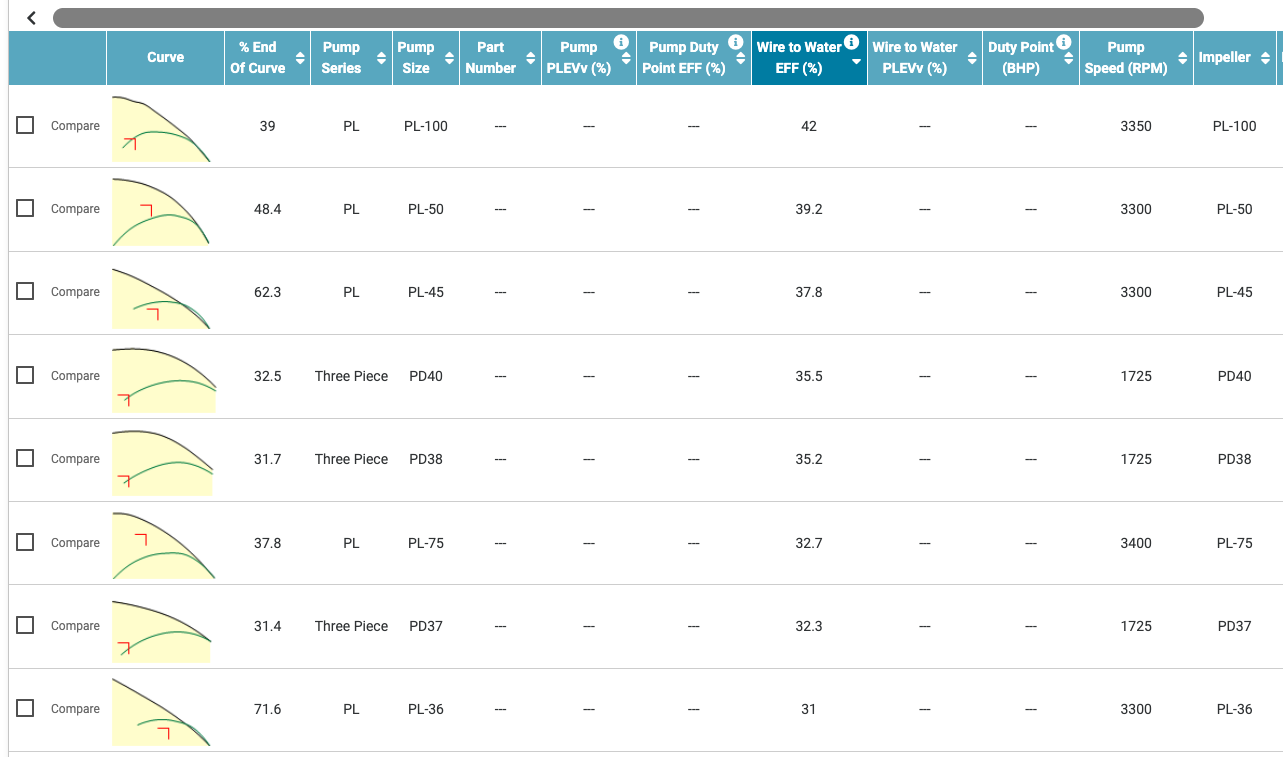Check the Compare checkbox for PL-50 row
The width and height of the screenshot is (1283, 757).
(25, 208)
